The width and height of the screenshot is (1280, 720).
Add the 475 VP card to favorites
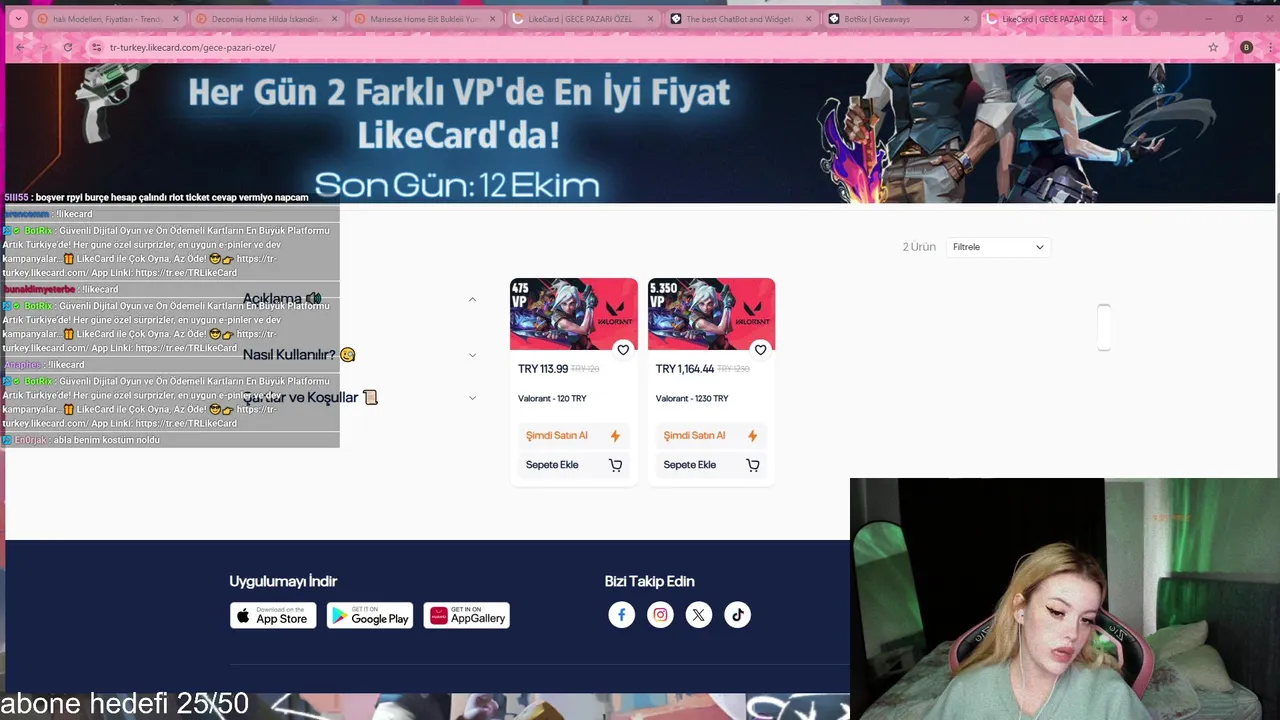[x=623, y=350]
